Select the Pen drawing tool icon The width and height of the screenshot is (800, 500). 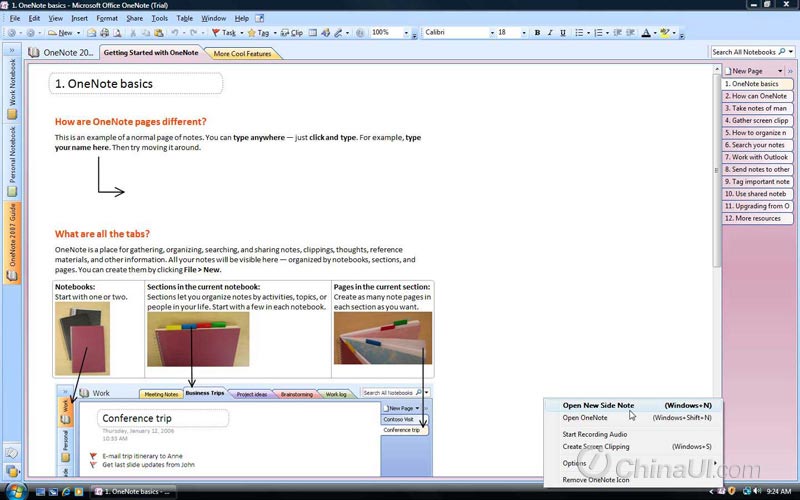[338, 33]
